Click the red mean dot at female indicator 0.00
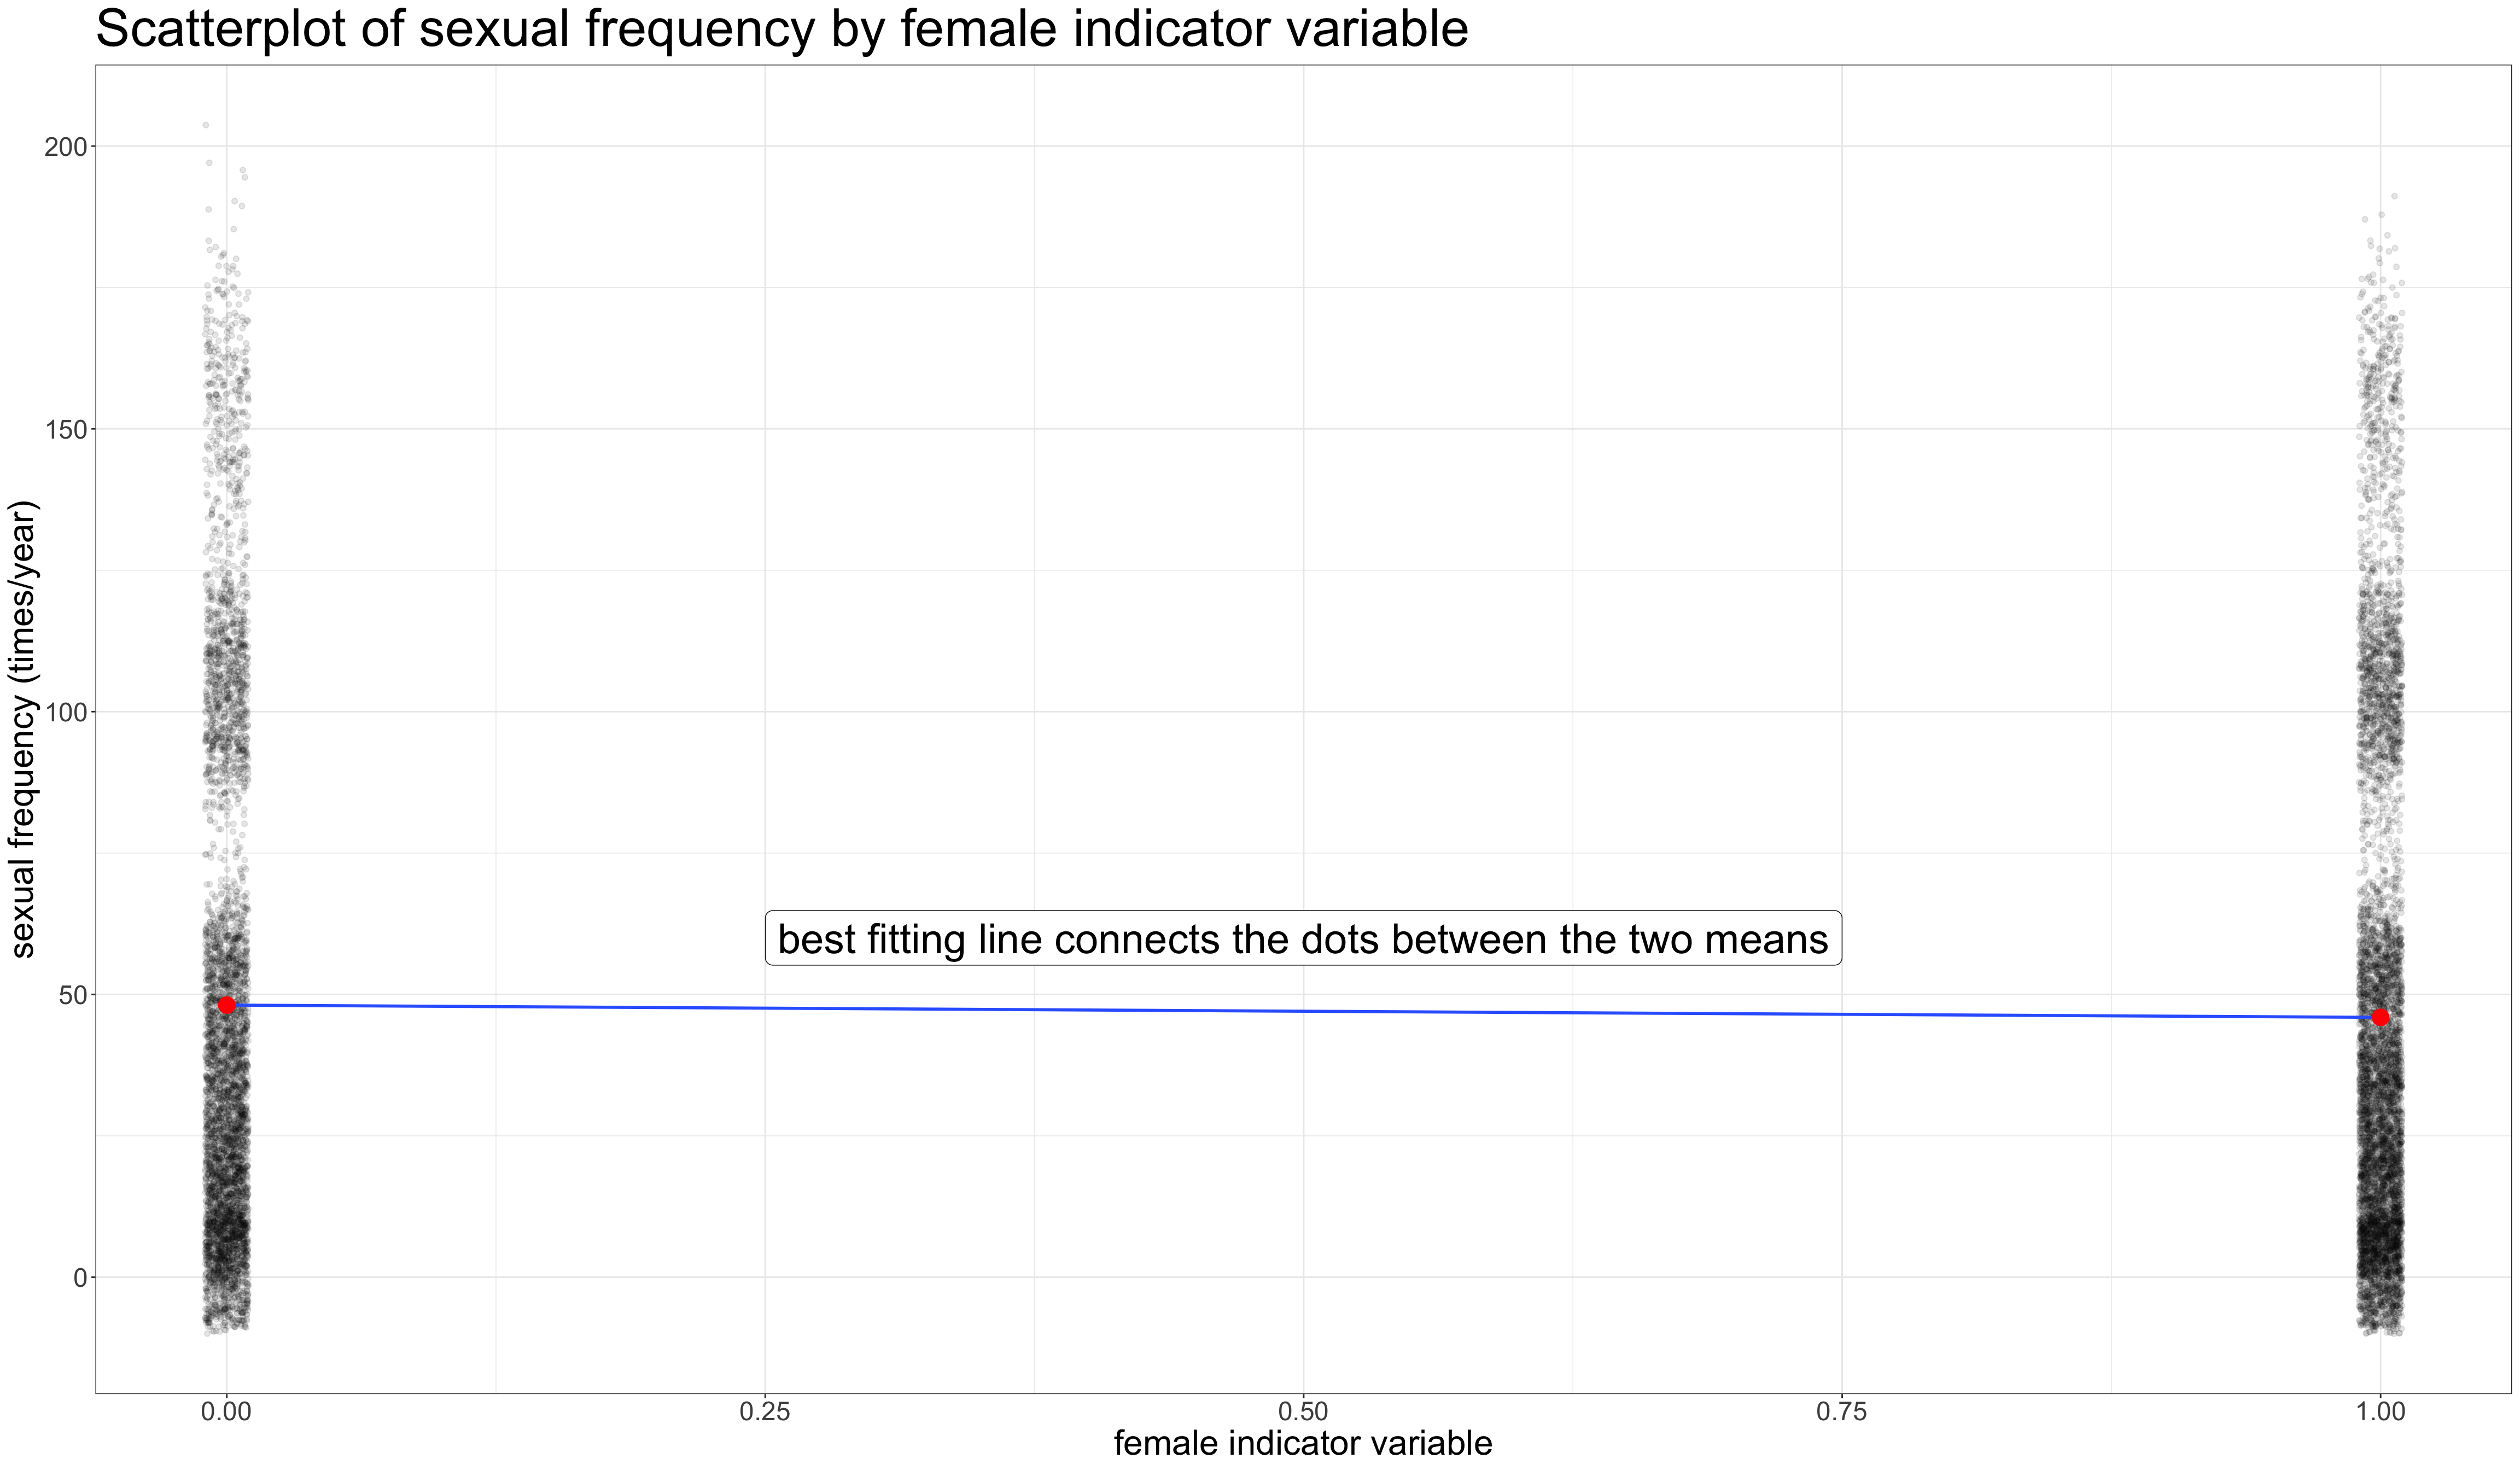 pos(227,1005)
